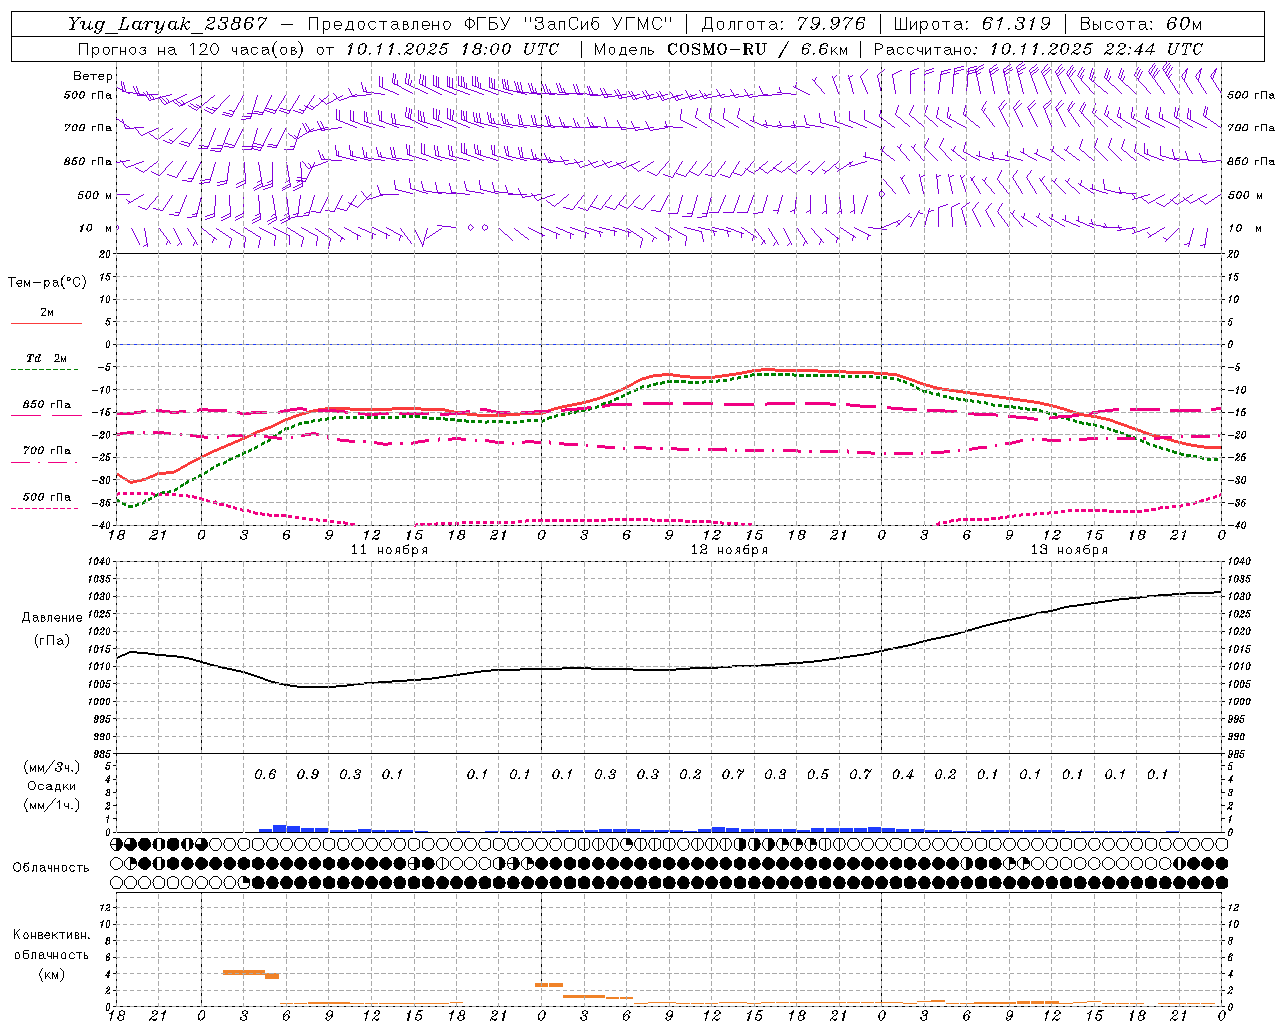Click the "700 гПа" temperature legend entry
1280x1024 pixels.
coord(47,451)
